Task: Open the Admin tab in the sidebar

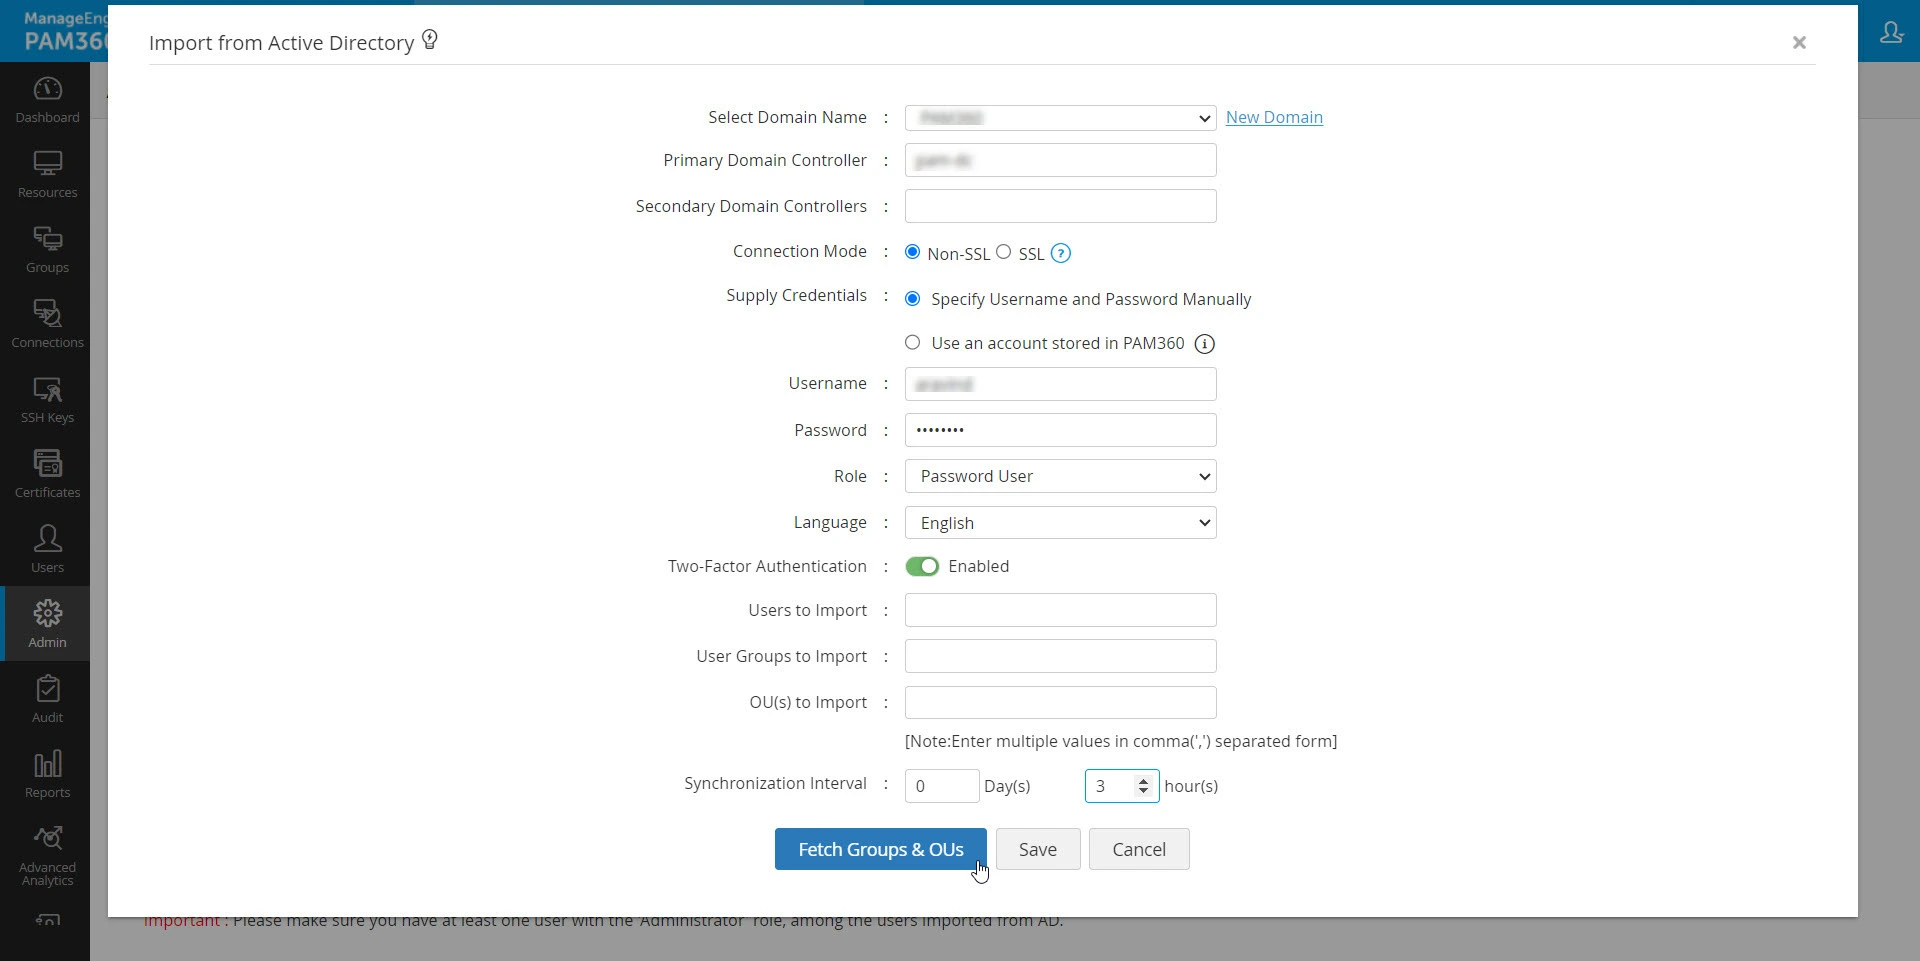Action: [x=46, y=622]
